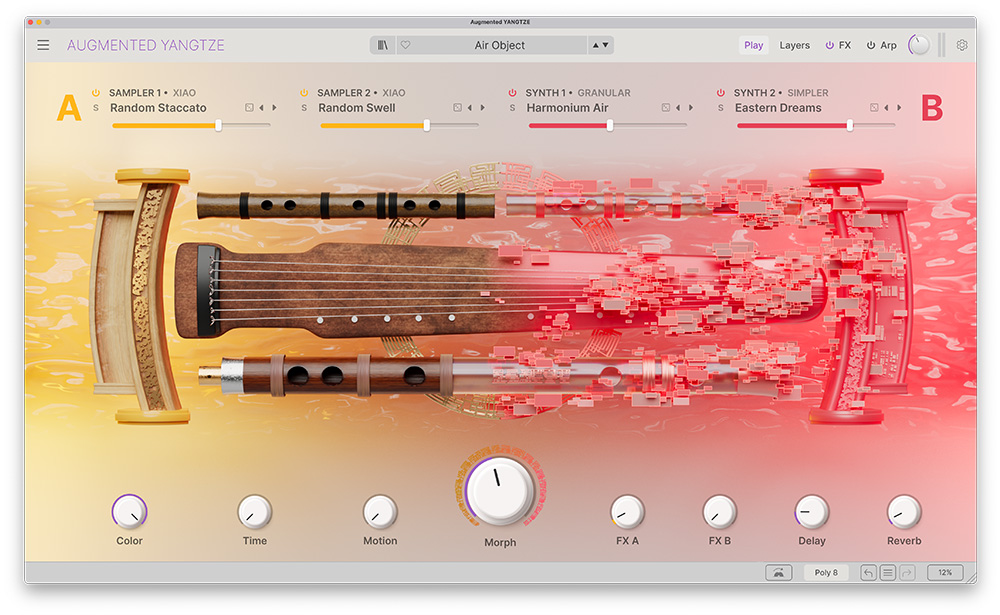This screenshot has width=1000, height=615.
Task: Open the preset library browser
Action: pyautogui.click(x=383, y=45)
